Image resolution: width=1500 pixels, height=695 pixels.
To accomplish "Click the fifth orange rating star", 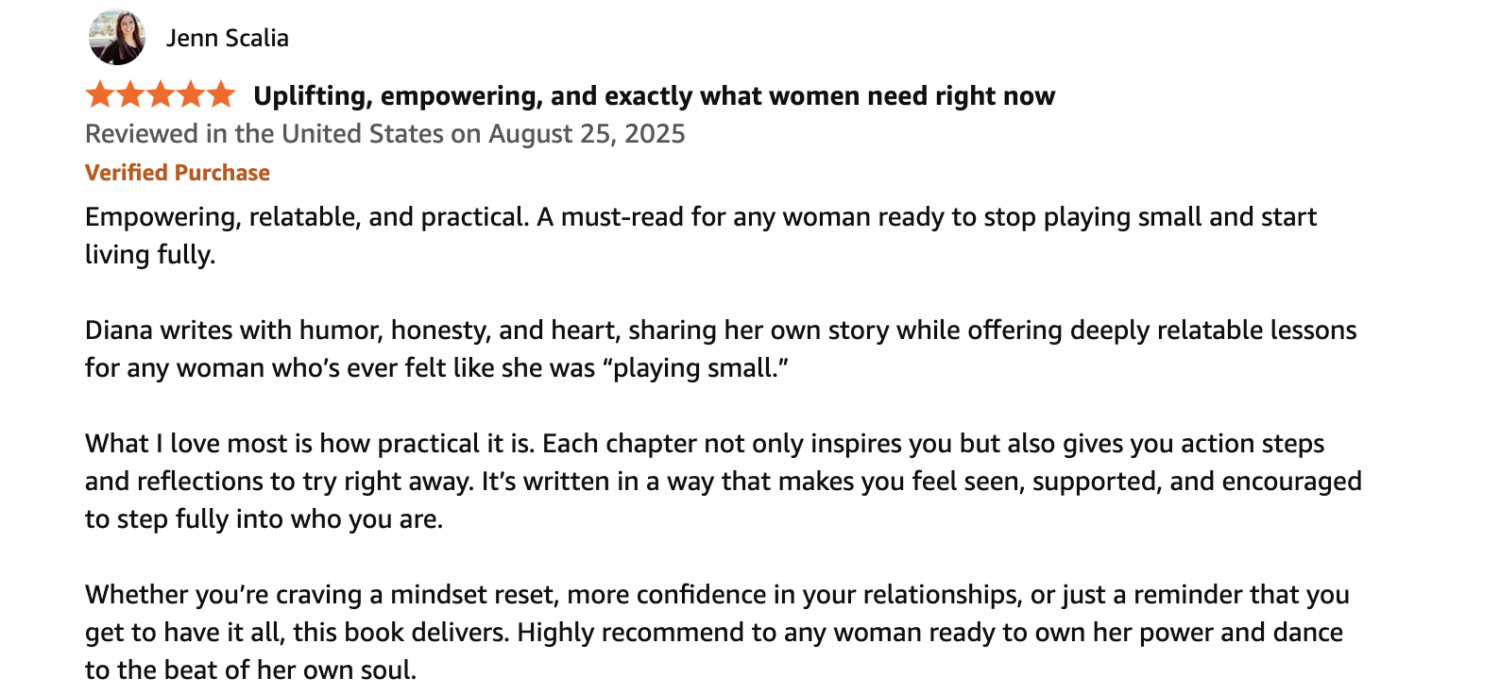I will click(x=220, y=95).
